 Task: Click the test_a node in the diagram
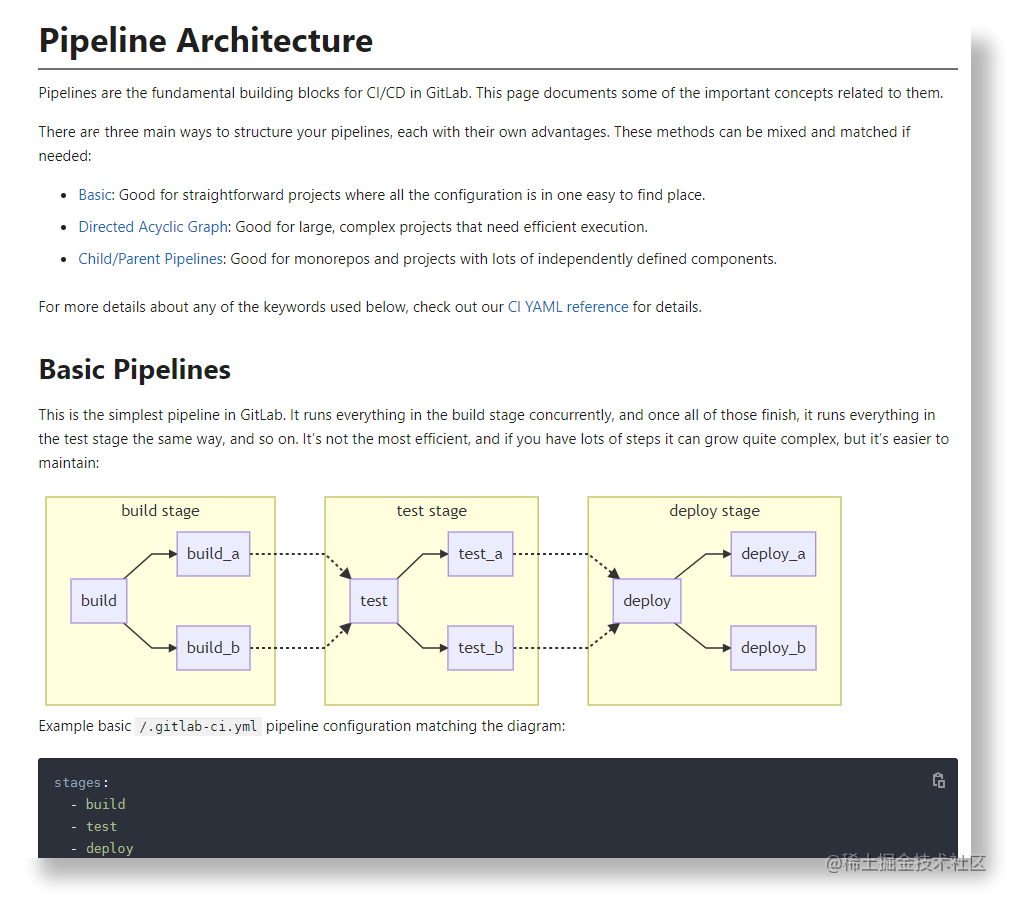click(x=480, y=554)
